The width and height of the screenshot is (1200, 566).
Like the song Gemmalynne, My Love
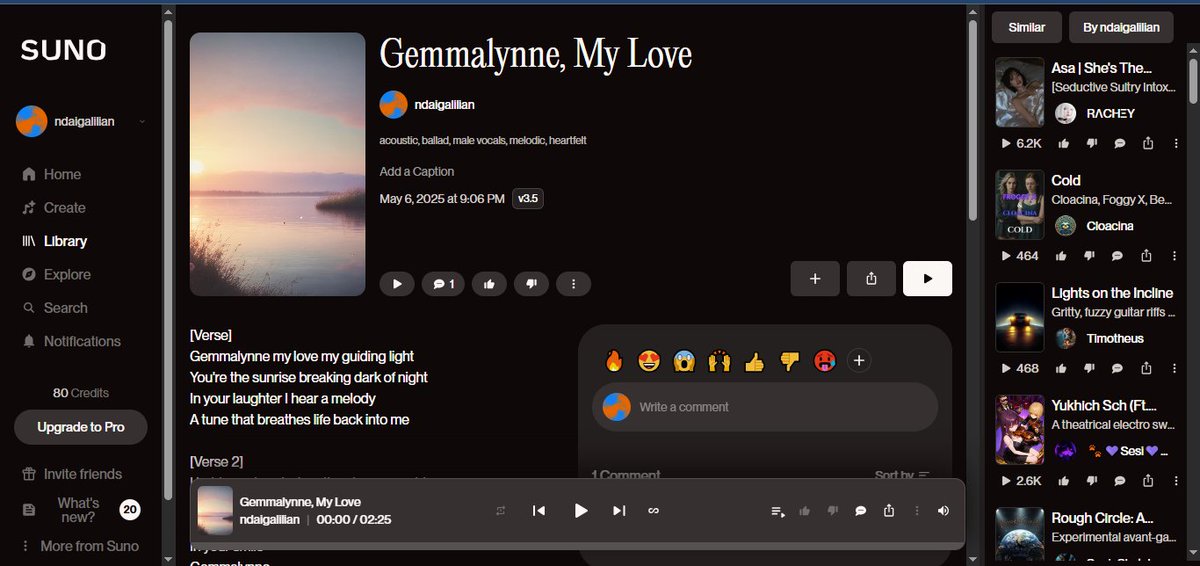click(489, 284)
